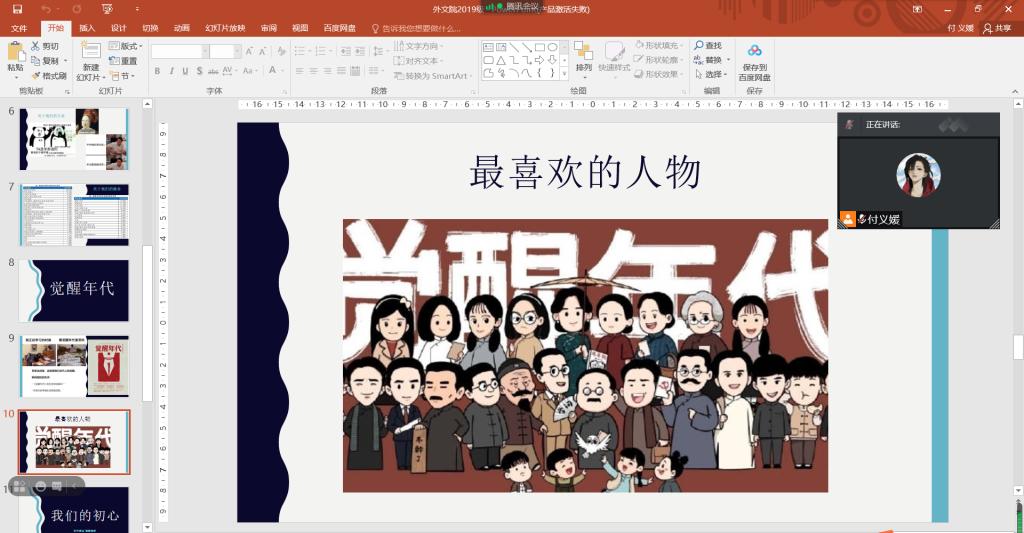Viewport: 1024px width, 533px height.
Task: Click the Format Painter (格式刷) brush
Action: [x=48, y=76]
